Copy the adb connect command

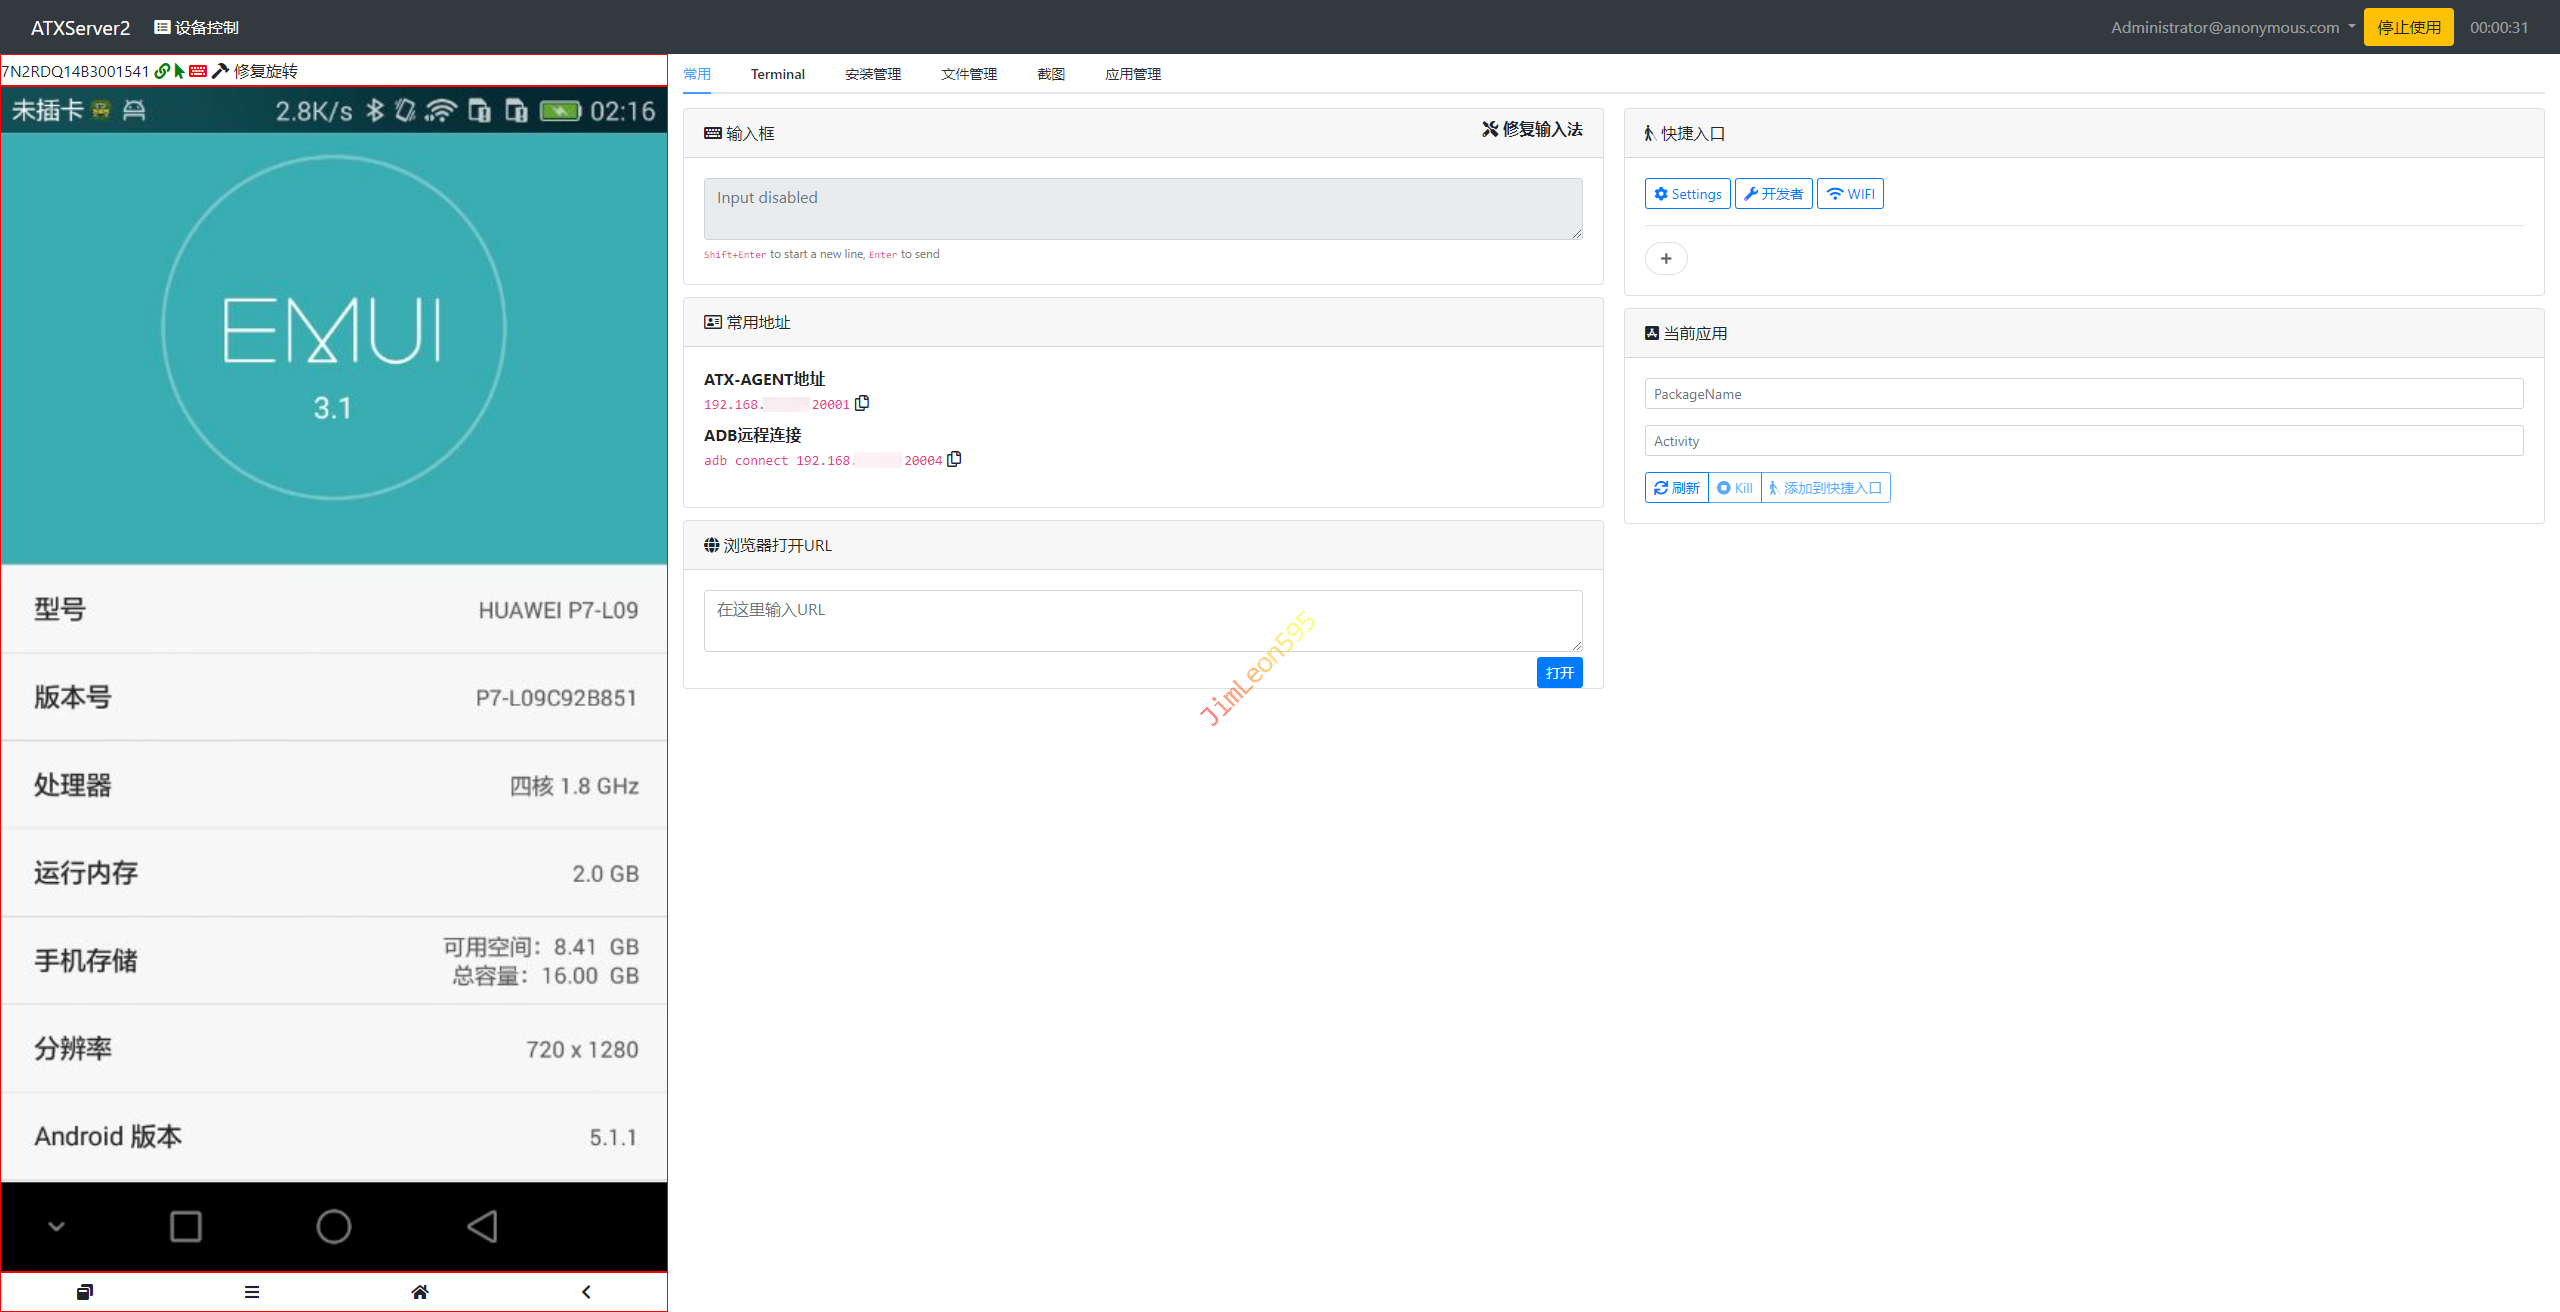coord(954,459)
